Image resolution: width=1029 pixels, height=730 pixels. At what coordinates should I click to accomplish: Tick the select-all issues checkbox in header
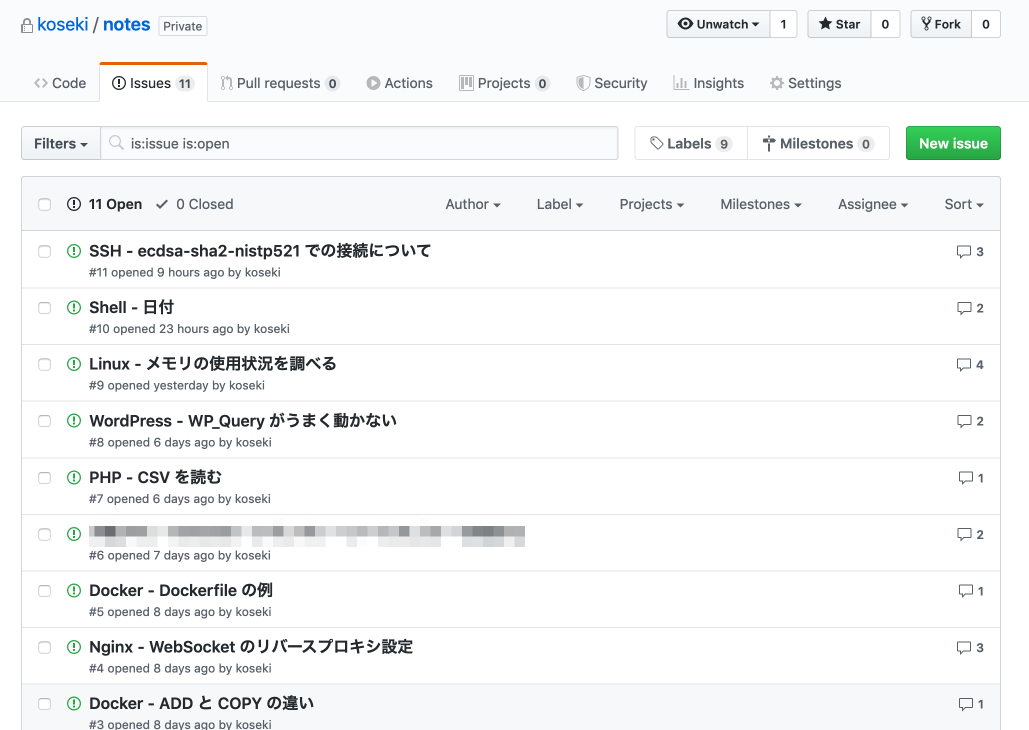click(x=45, y=204)
